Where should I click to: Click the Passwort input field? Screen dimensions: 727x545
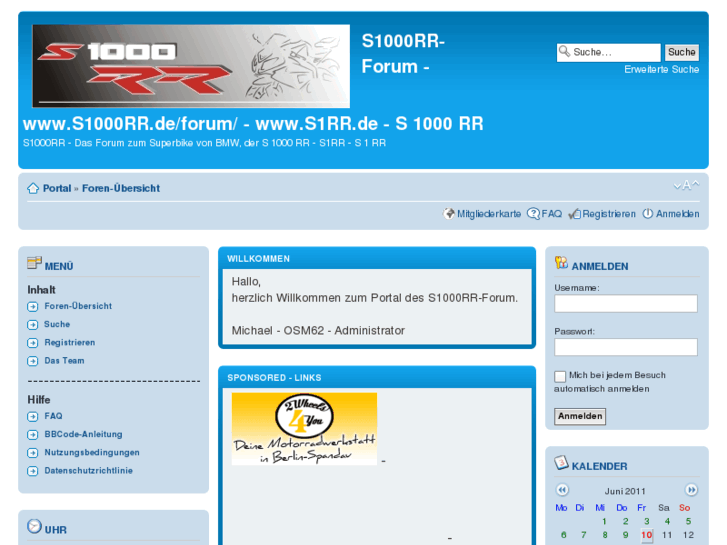(626, 347)
